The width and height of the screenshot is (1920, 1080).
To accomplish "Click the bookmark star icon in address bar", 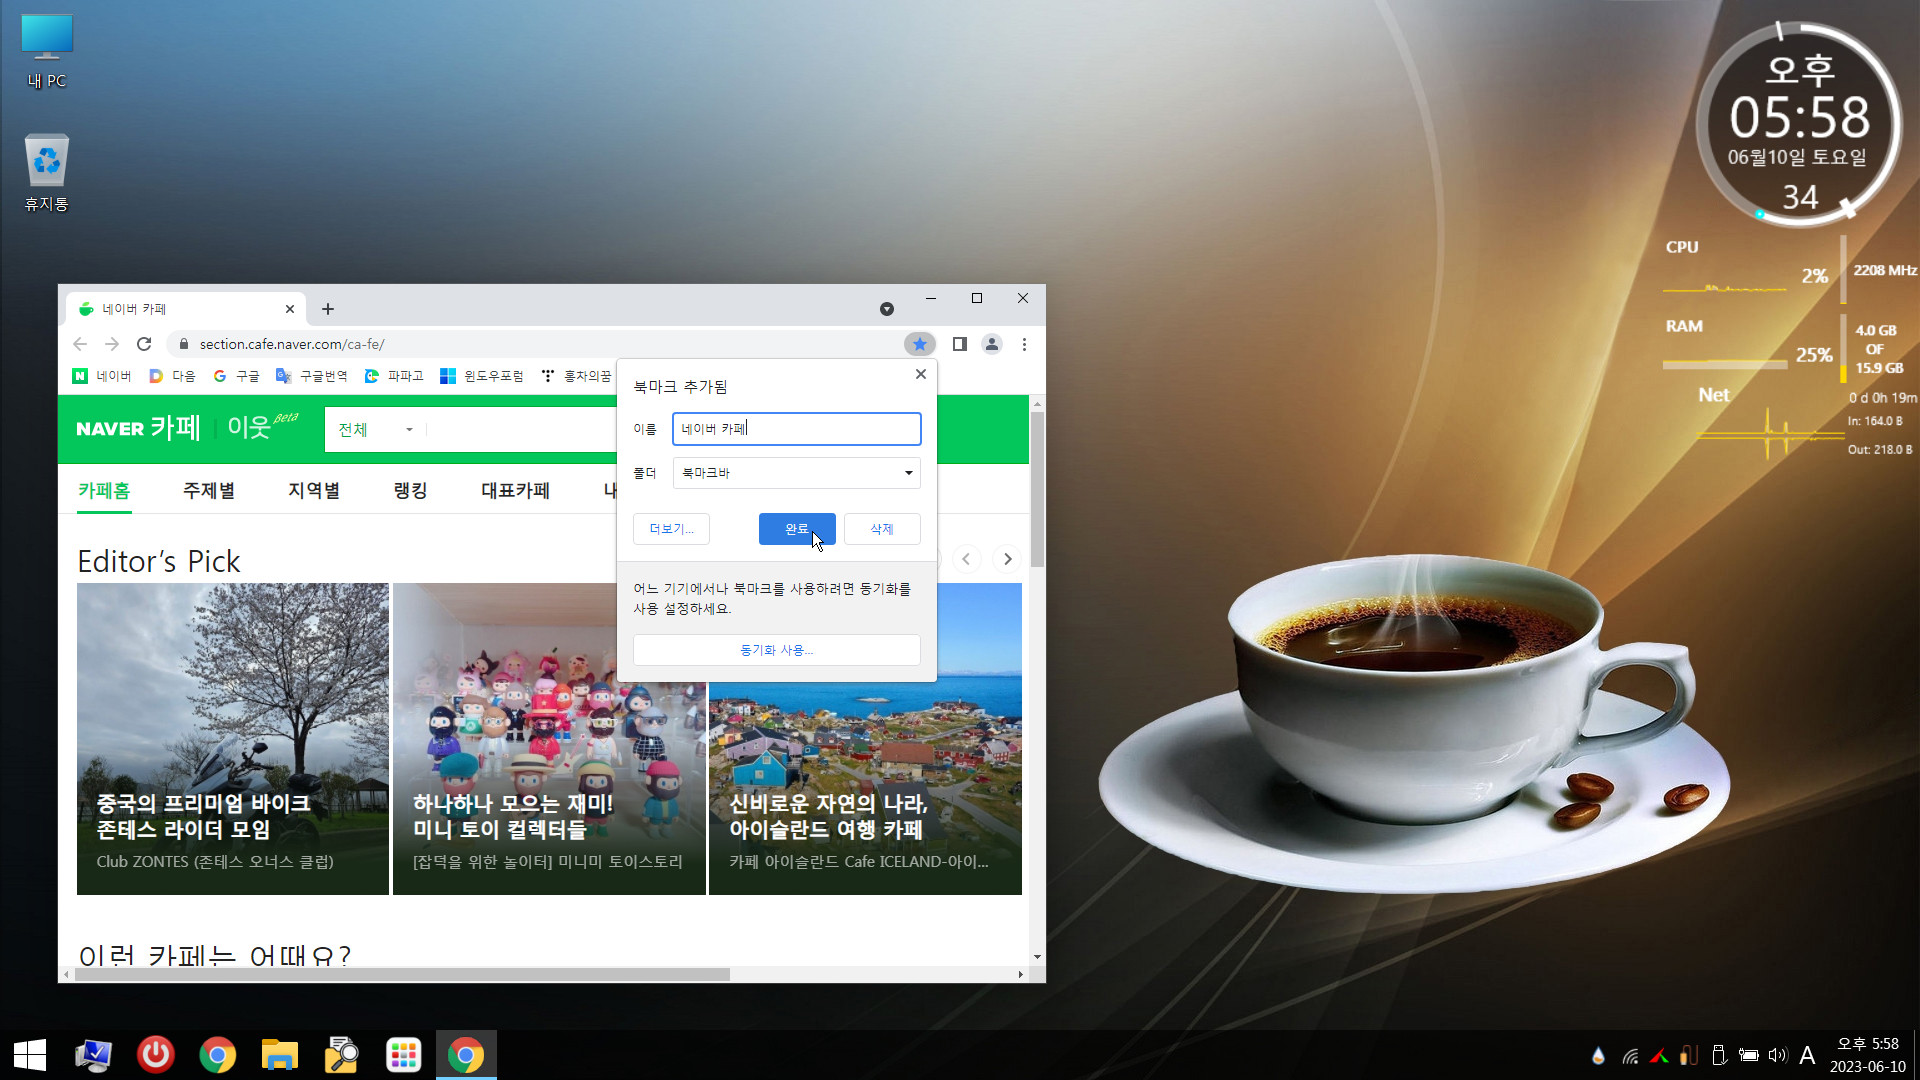I will click(919, 344).
